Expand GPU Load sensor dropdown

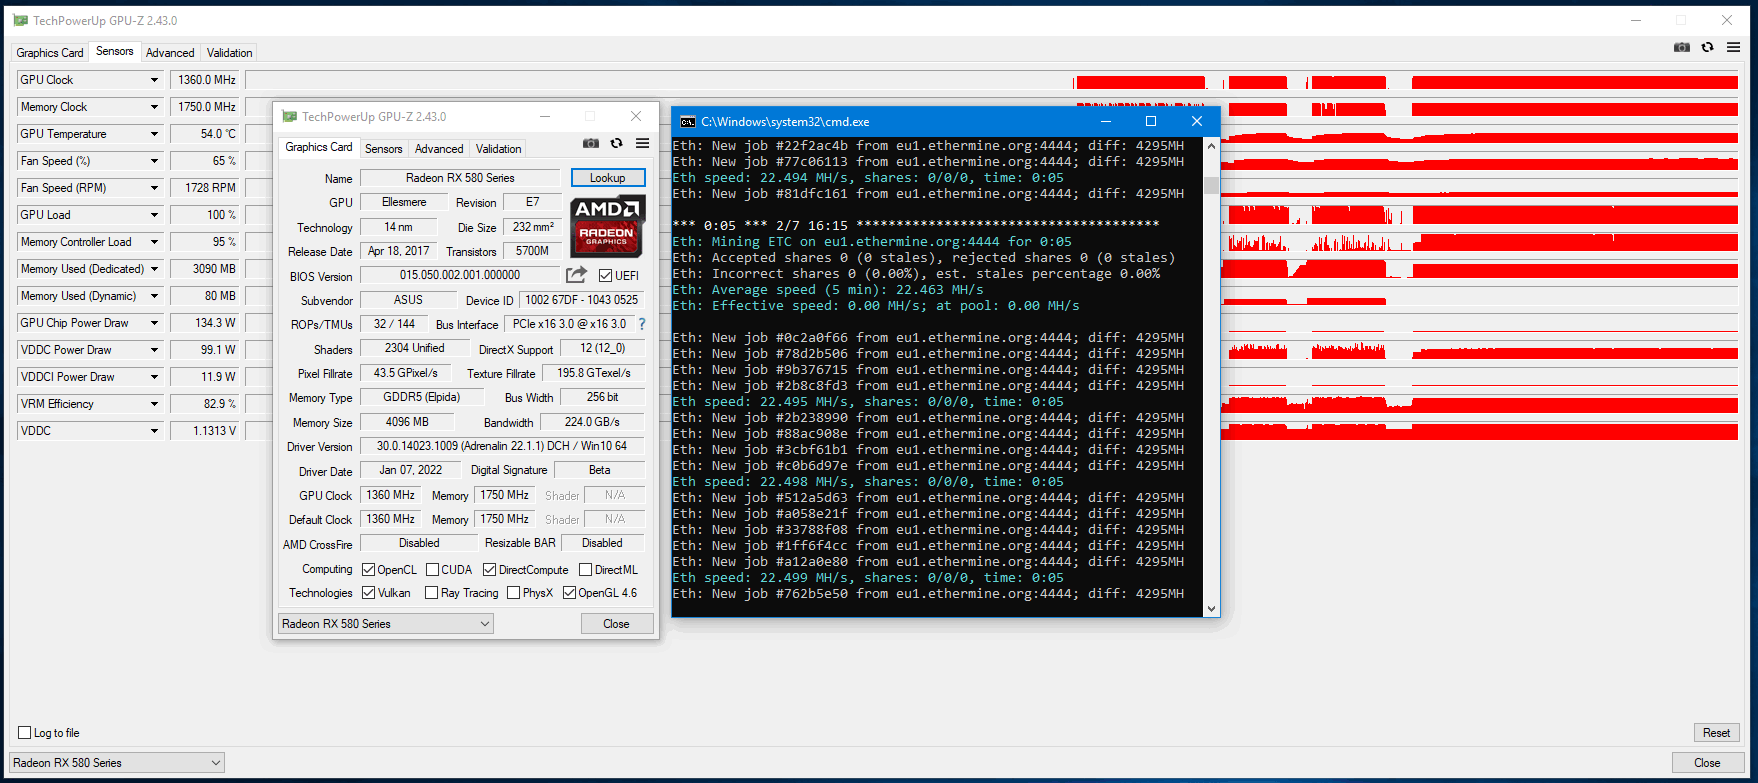point(154,215)
